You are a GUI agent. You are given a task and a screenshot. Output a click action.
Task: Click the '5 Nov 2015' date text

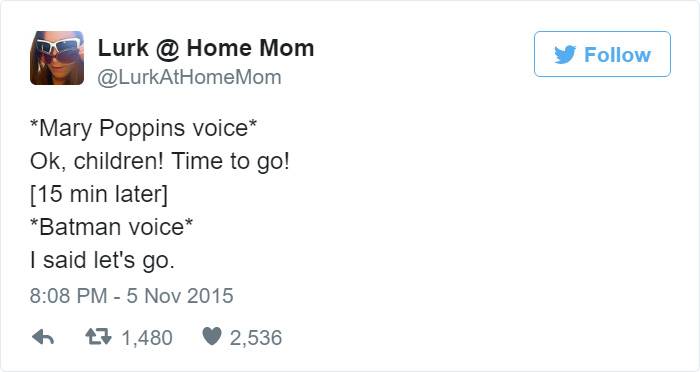point(180,296)
